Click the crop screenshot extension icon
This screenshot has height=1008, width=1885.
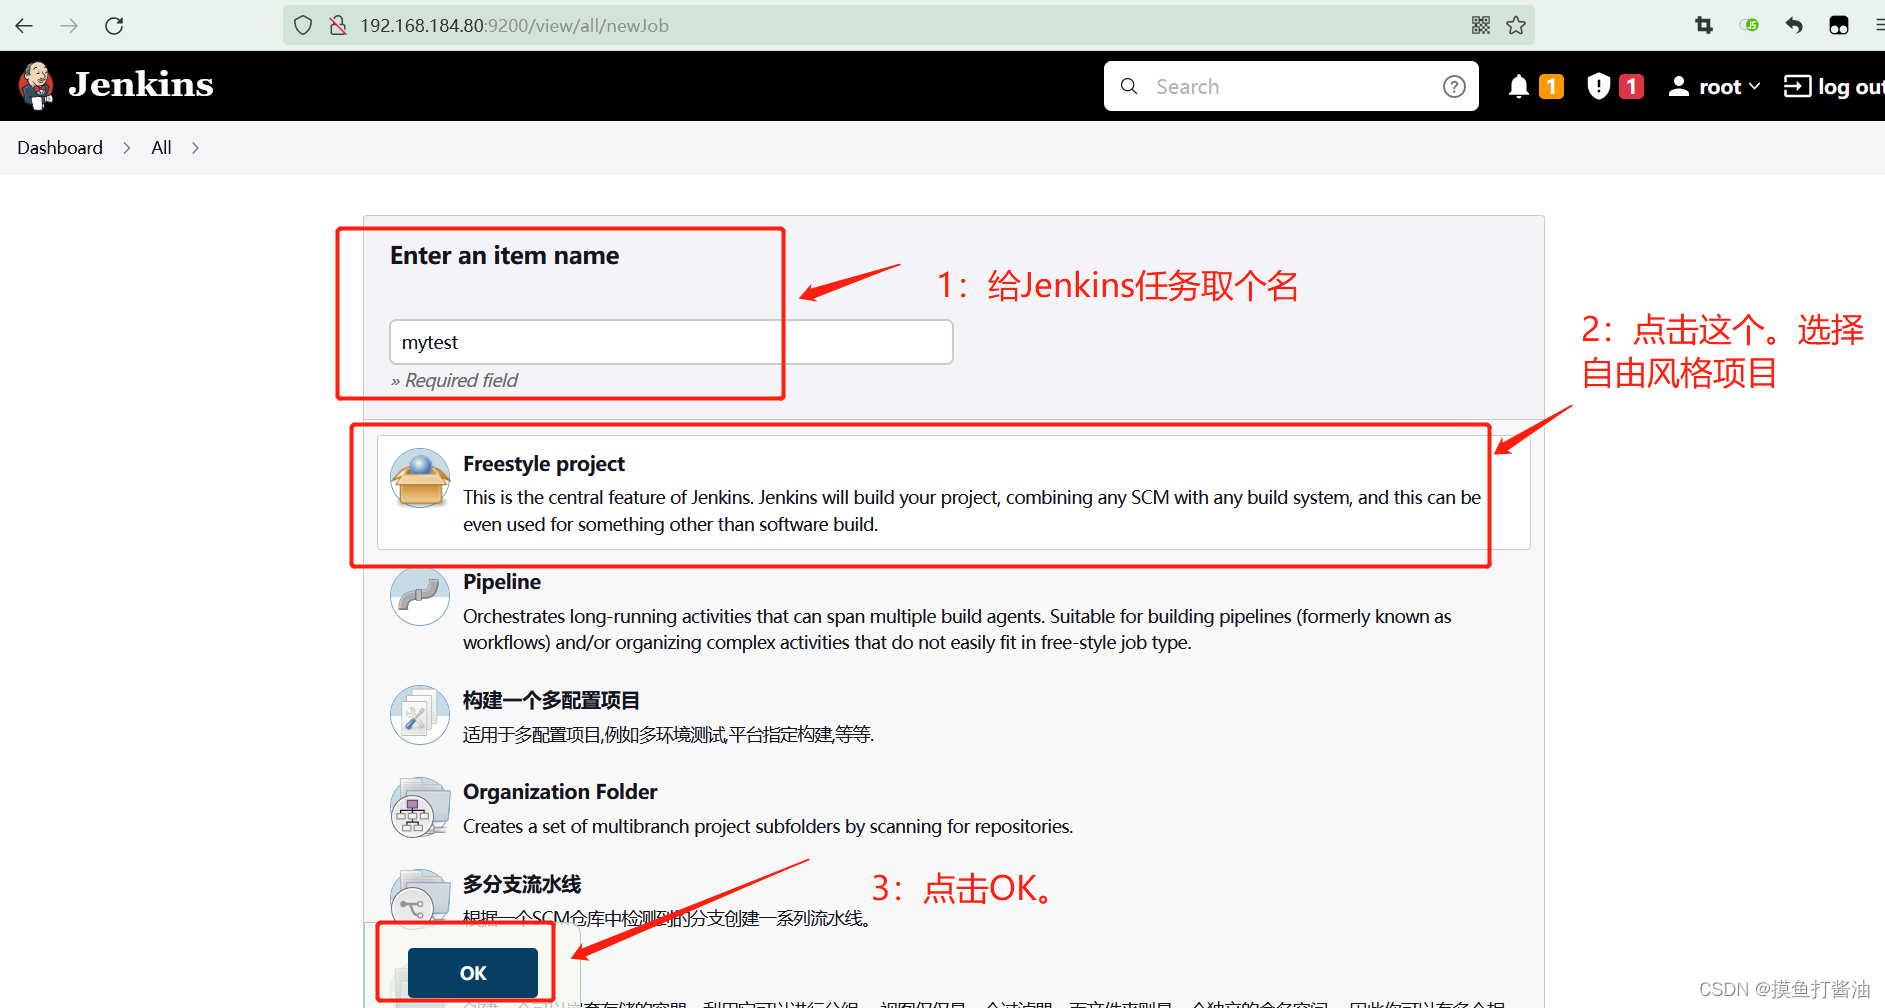(1704, 25)
